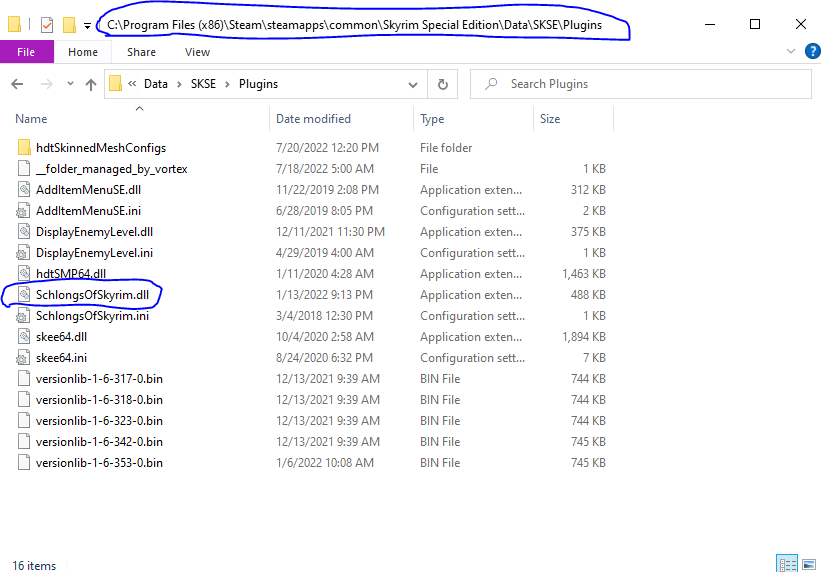Open Customize Quick Access Toolbar dropdown
The image size is (821, 572).
87,25
